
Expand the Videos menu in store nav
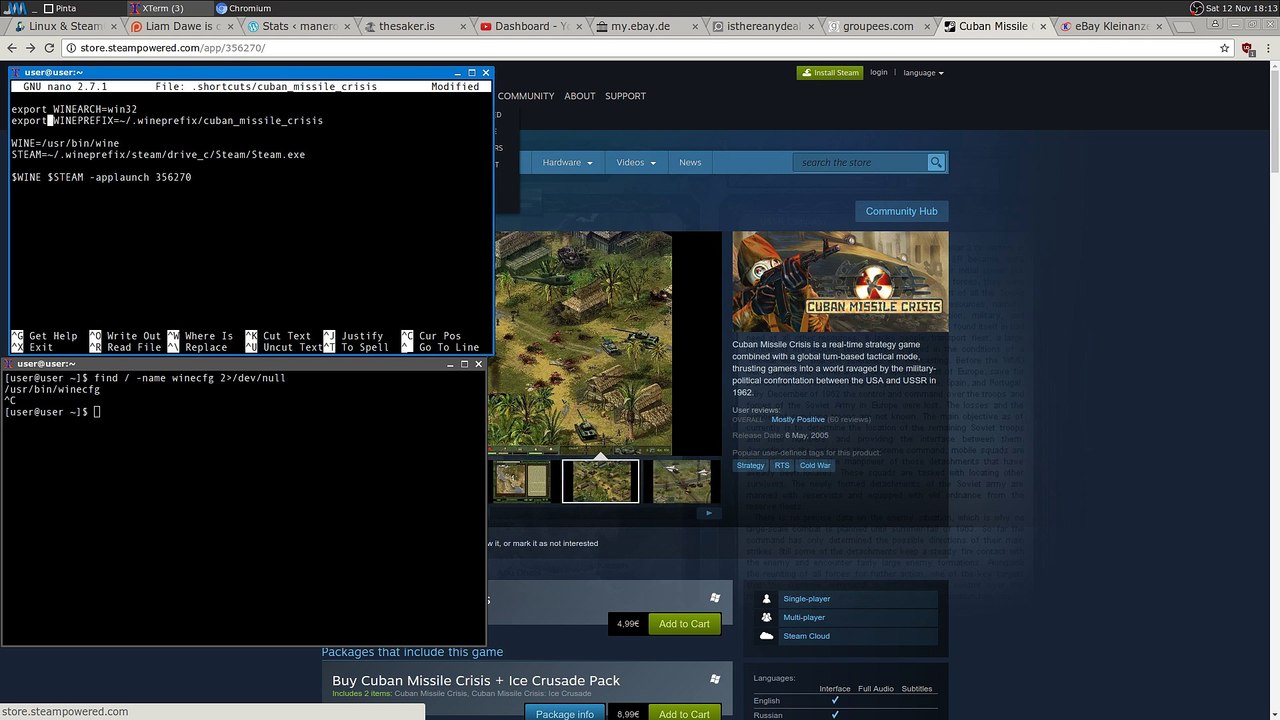pyautogui.click(x=636, y=162)
